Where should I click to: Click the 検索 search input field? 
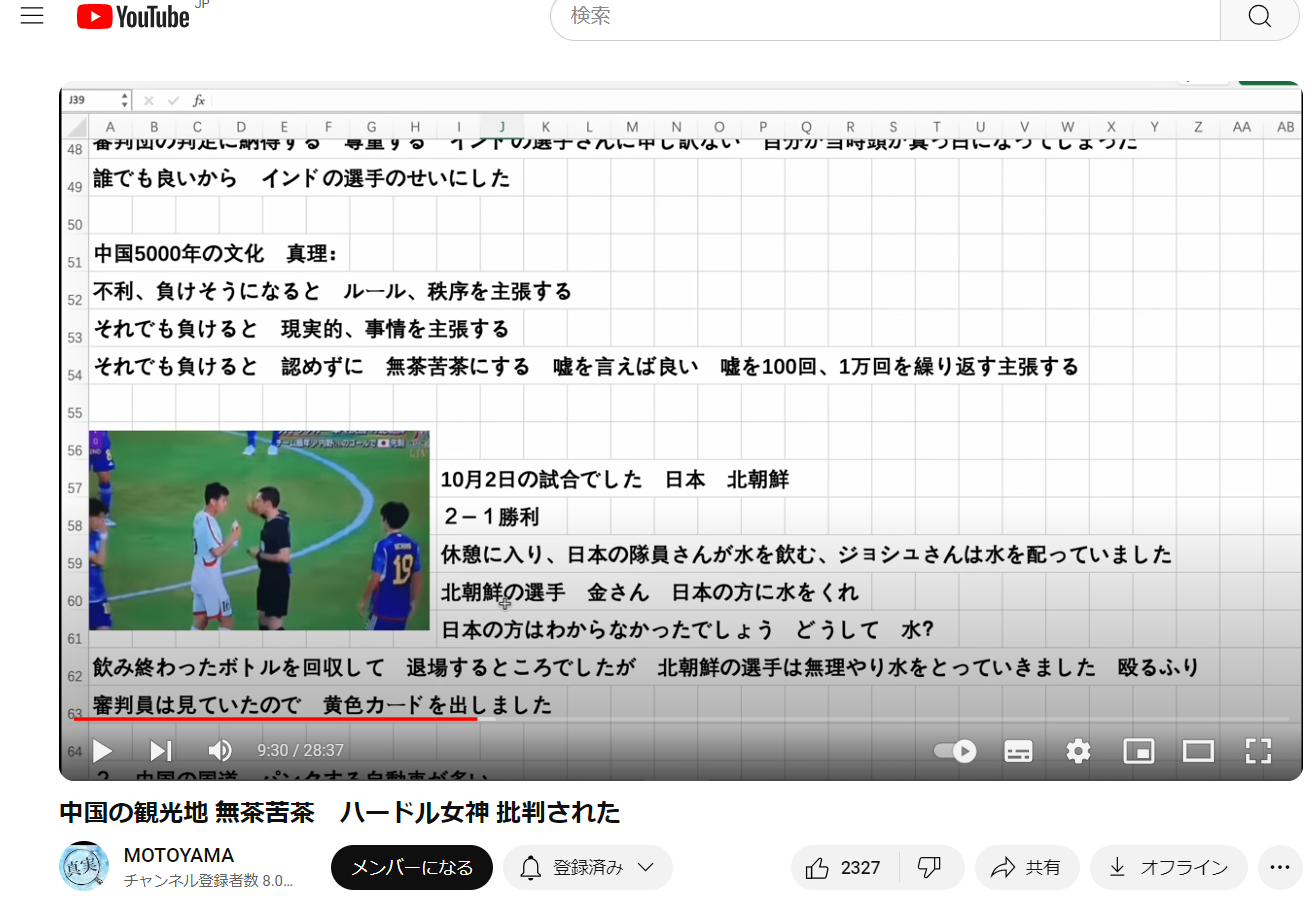pyautogui.click(x=884, y=17)
